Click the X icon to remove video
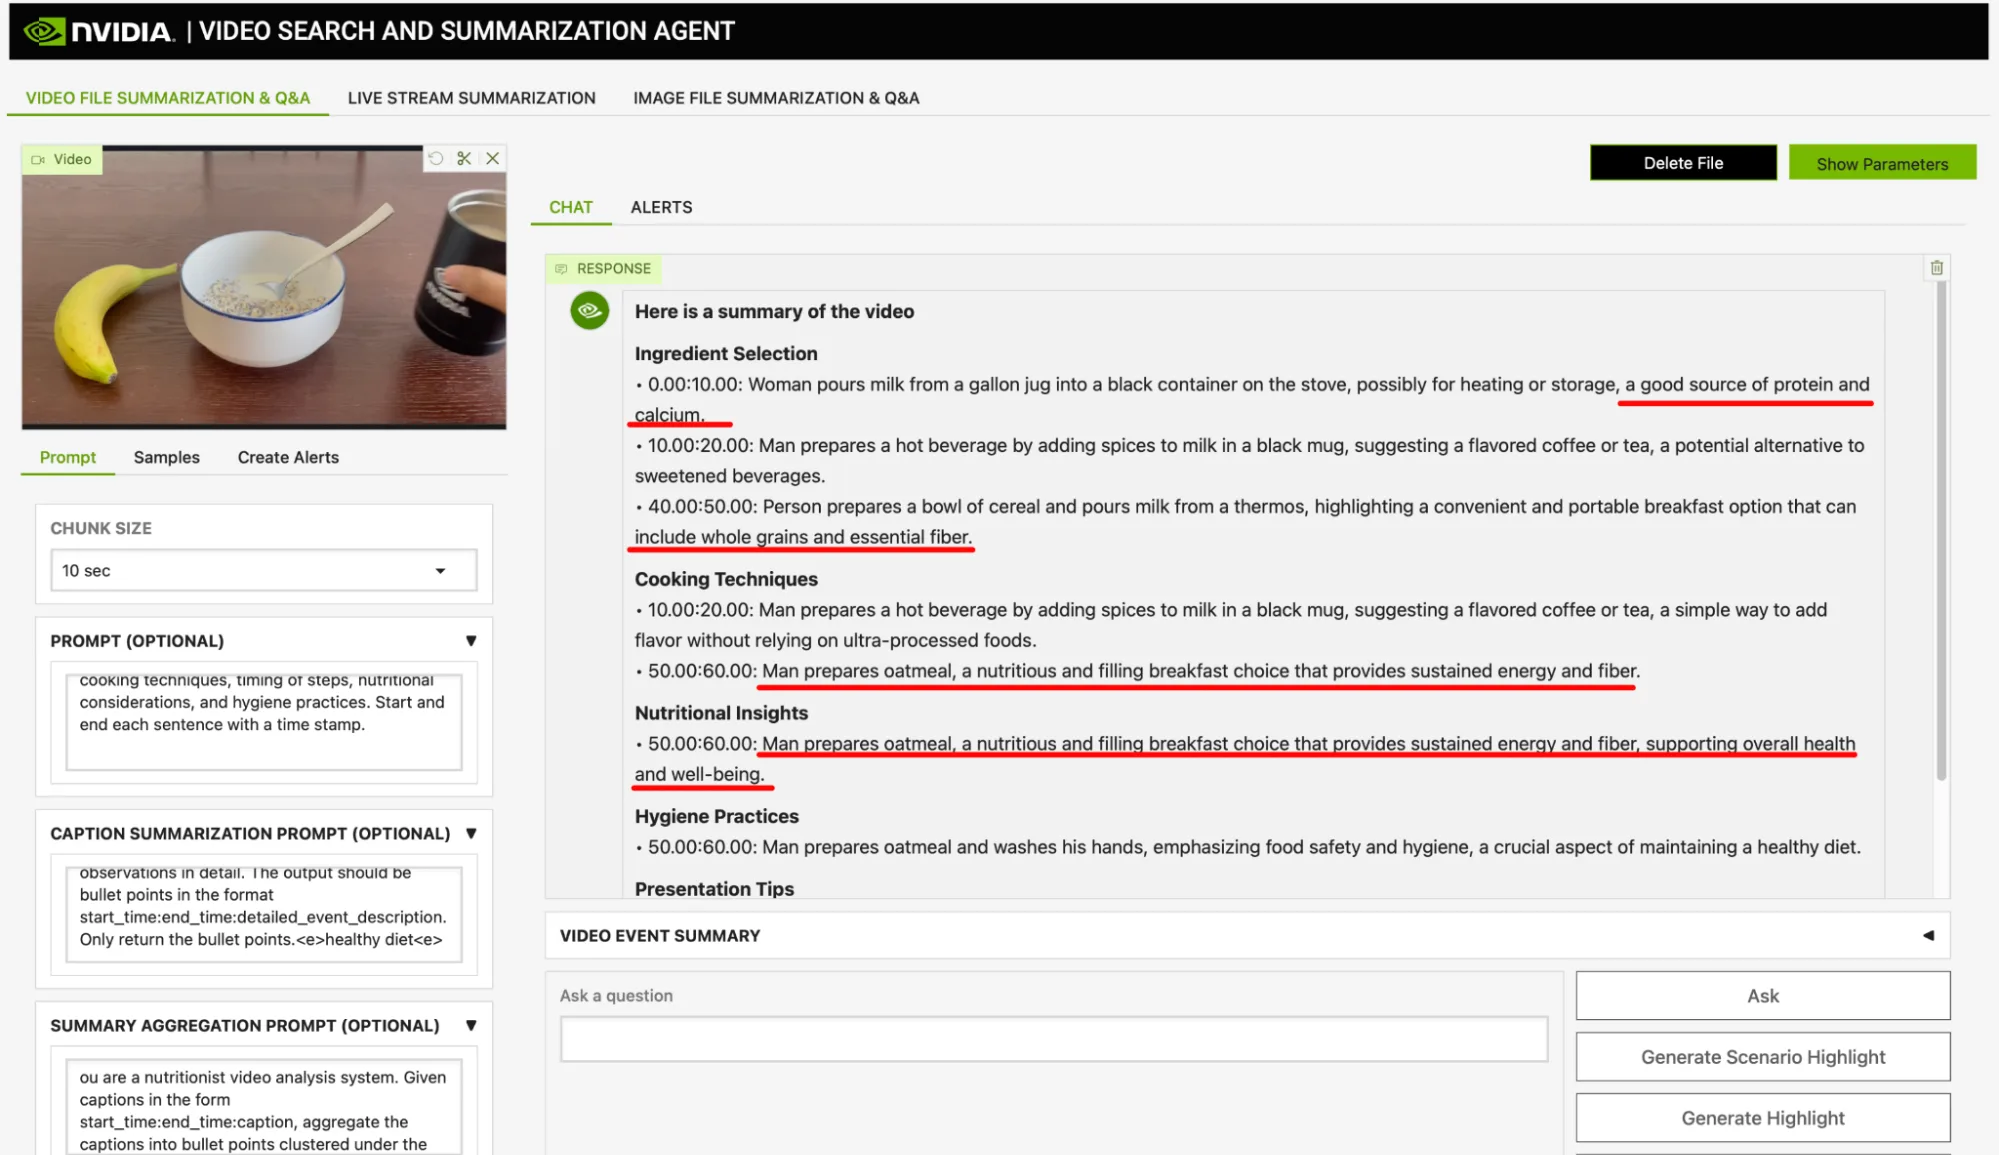Image resolution: width=1999 pixels, height=1155 pixels. pyautogui.click(x=493, y=158)
